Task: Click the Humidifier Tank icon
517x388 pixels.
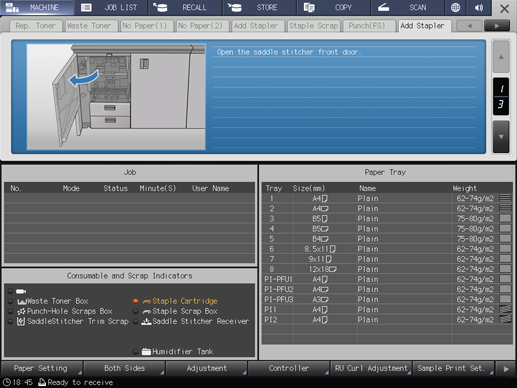Action: click(x=146, y=351)
